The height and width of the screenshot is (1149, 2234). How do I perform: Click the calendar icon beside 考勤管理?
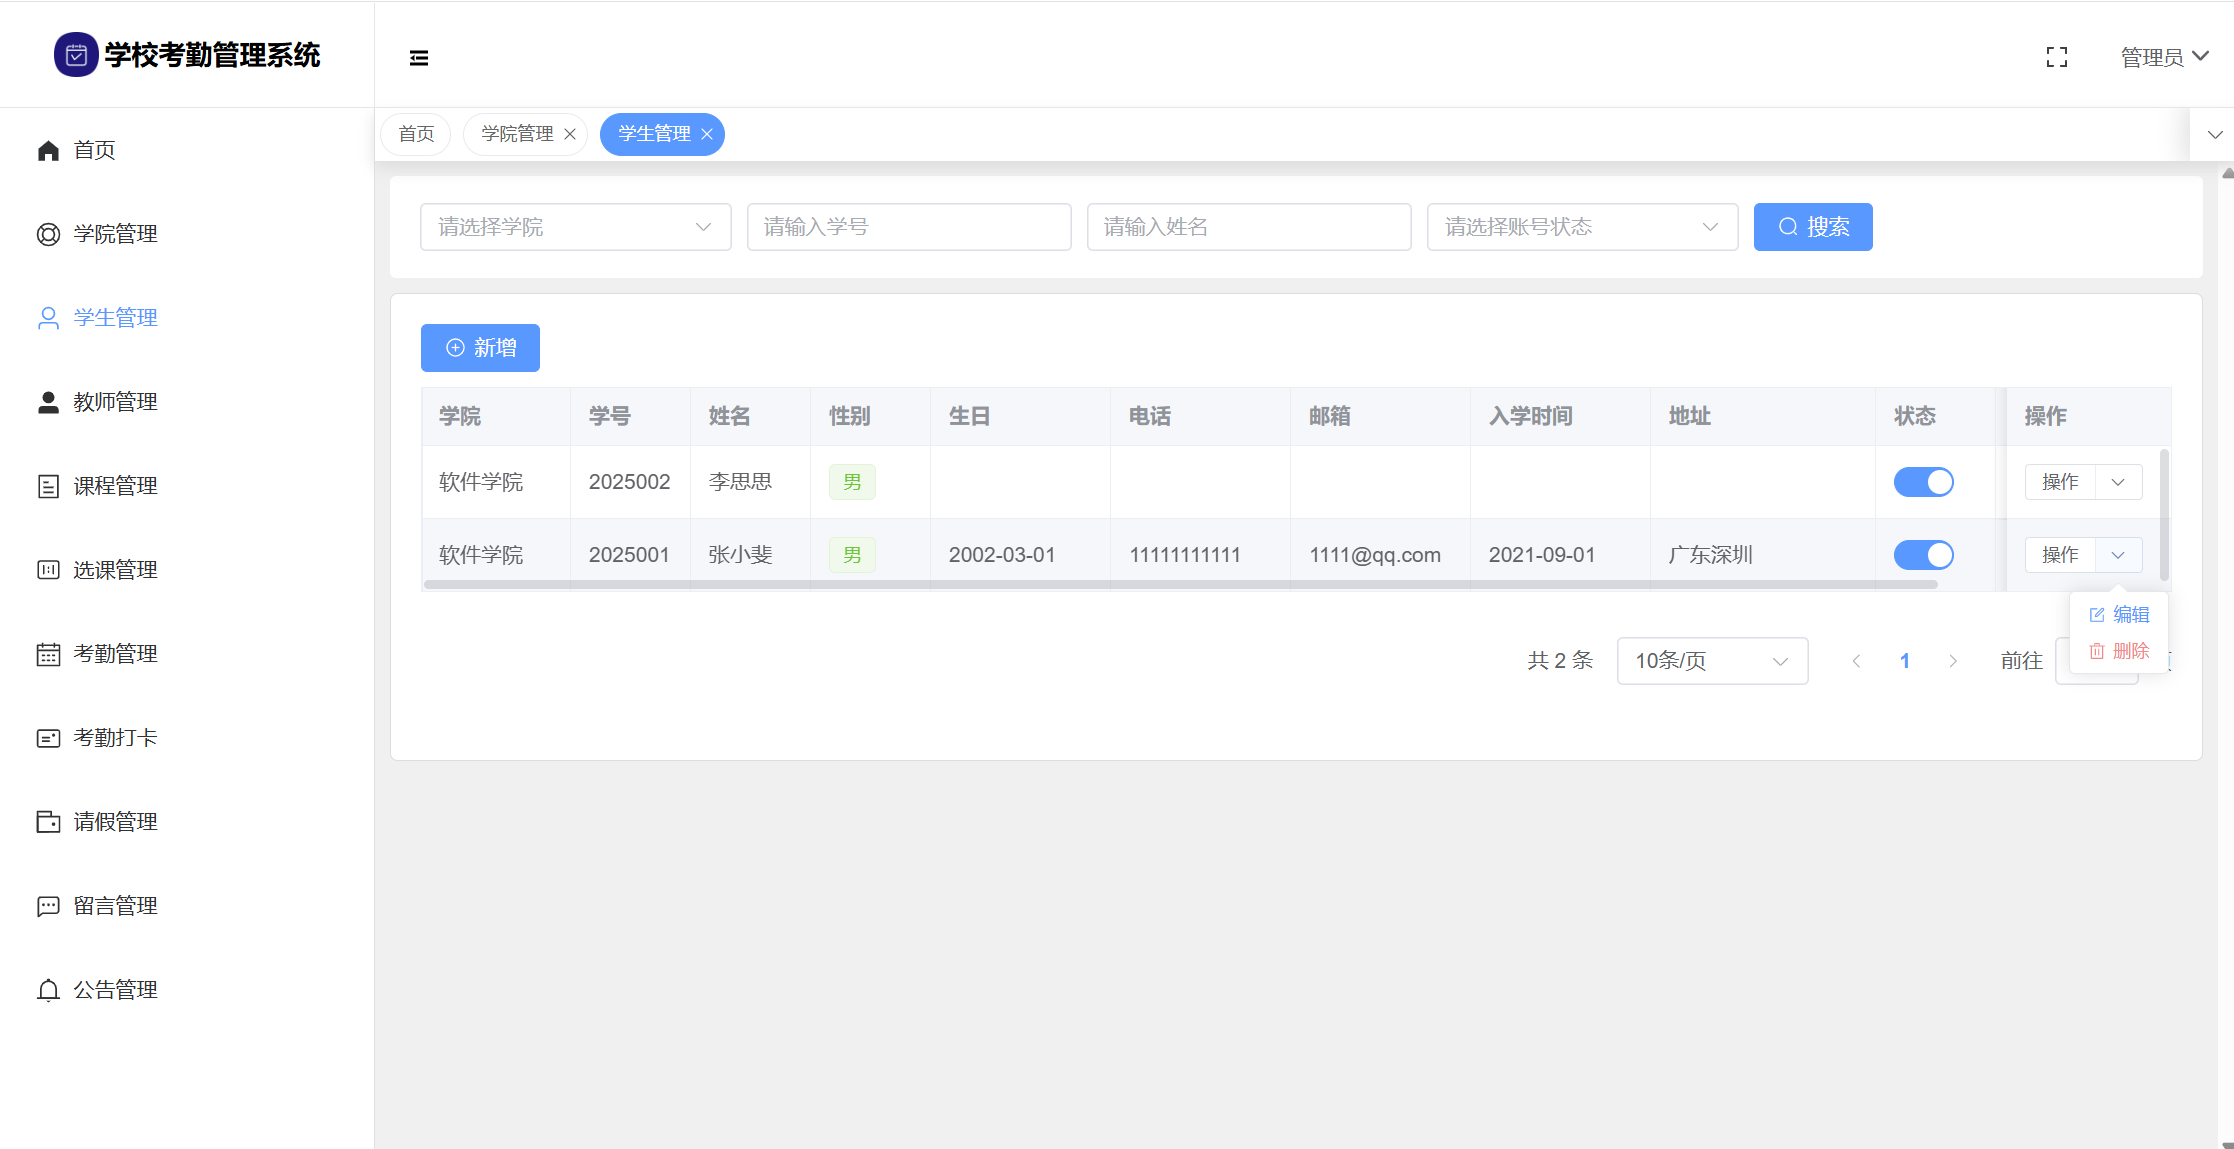click(x=48, y=654)
